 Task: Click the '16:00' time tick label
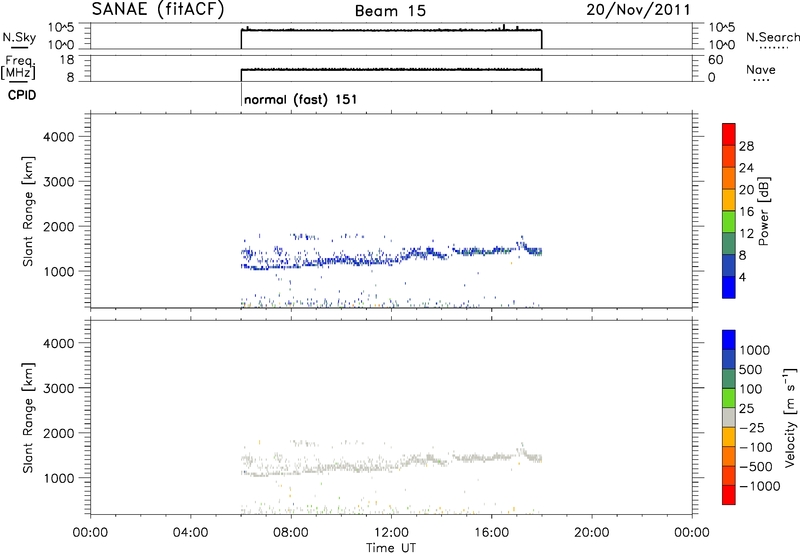point(491,533)
